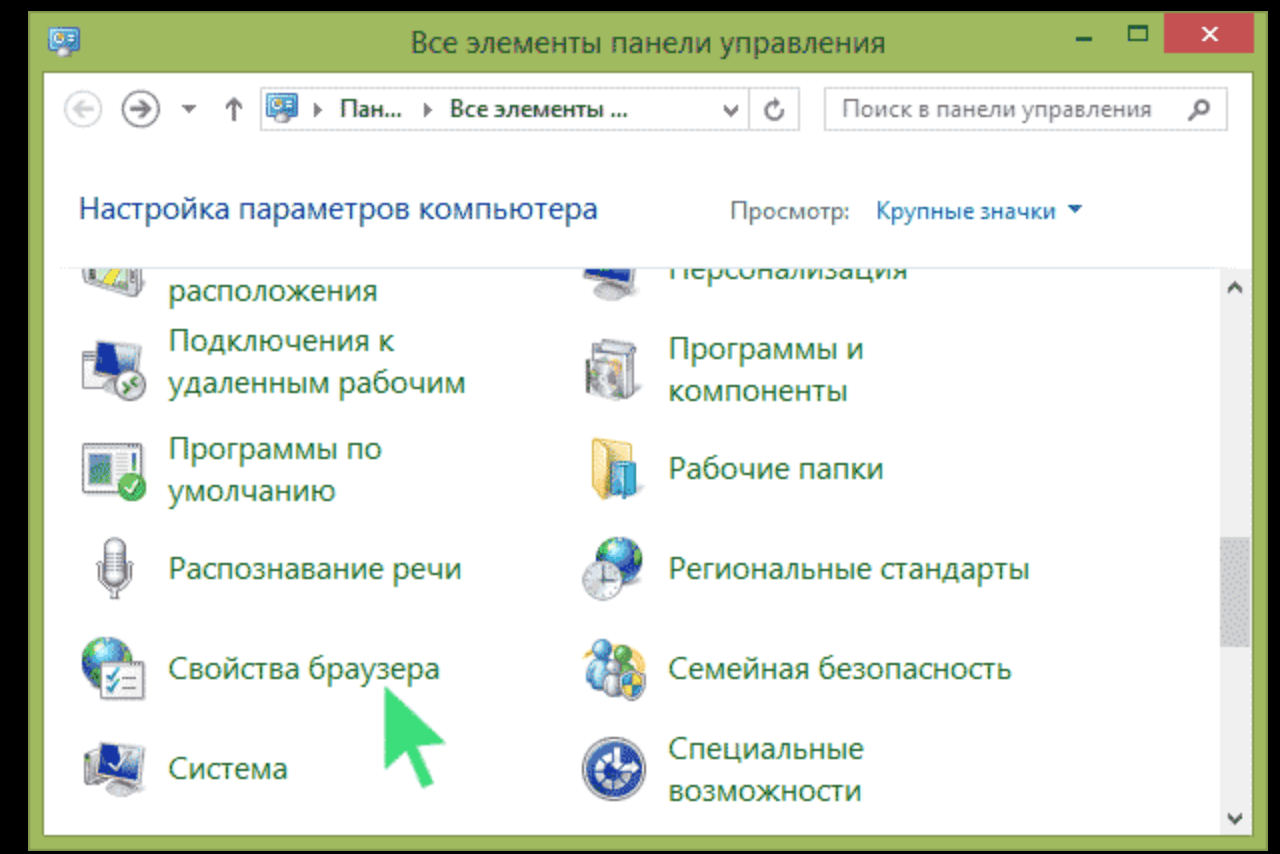Viewport: 1280px width, 854px height.
Task: Click the Пан... breadcrumb segment
Action: tap(370, 109)
